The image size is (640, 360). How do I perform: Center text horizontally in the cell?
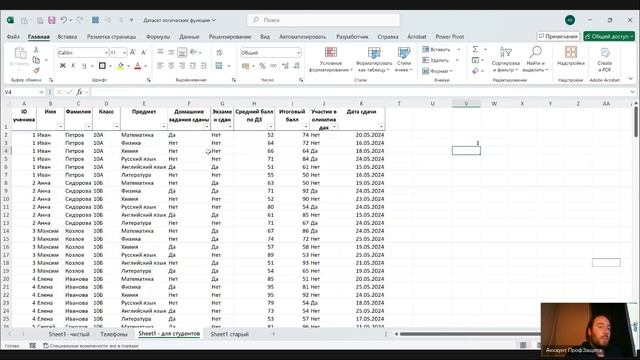coord(171,66)
